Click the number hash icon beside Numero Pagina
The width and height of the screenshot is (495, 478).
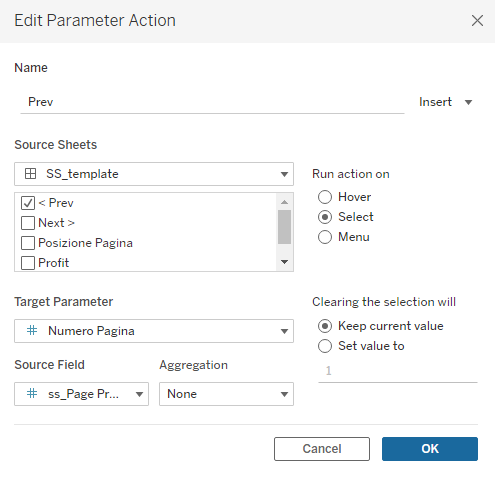pyautogui.click(x=32, y=330)
